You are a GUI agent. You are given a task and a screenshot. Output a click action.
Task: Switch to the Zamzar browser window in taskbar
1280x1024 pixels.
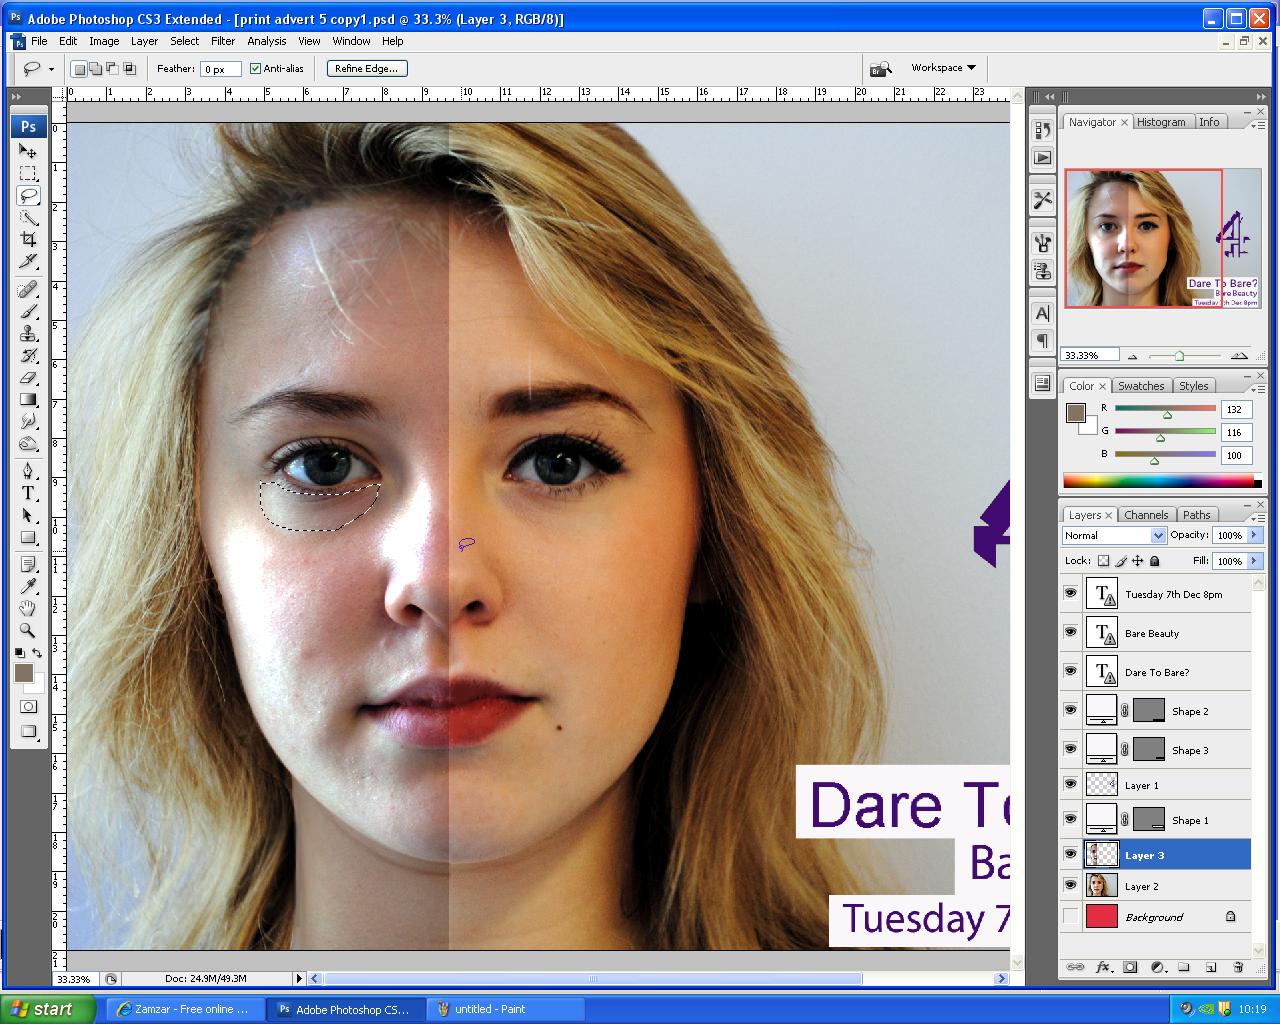pyautogui.click(x=186, y=1009)
